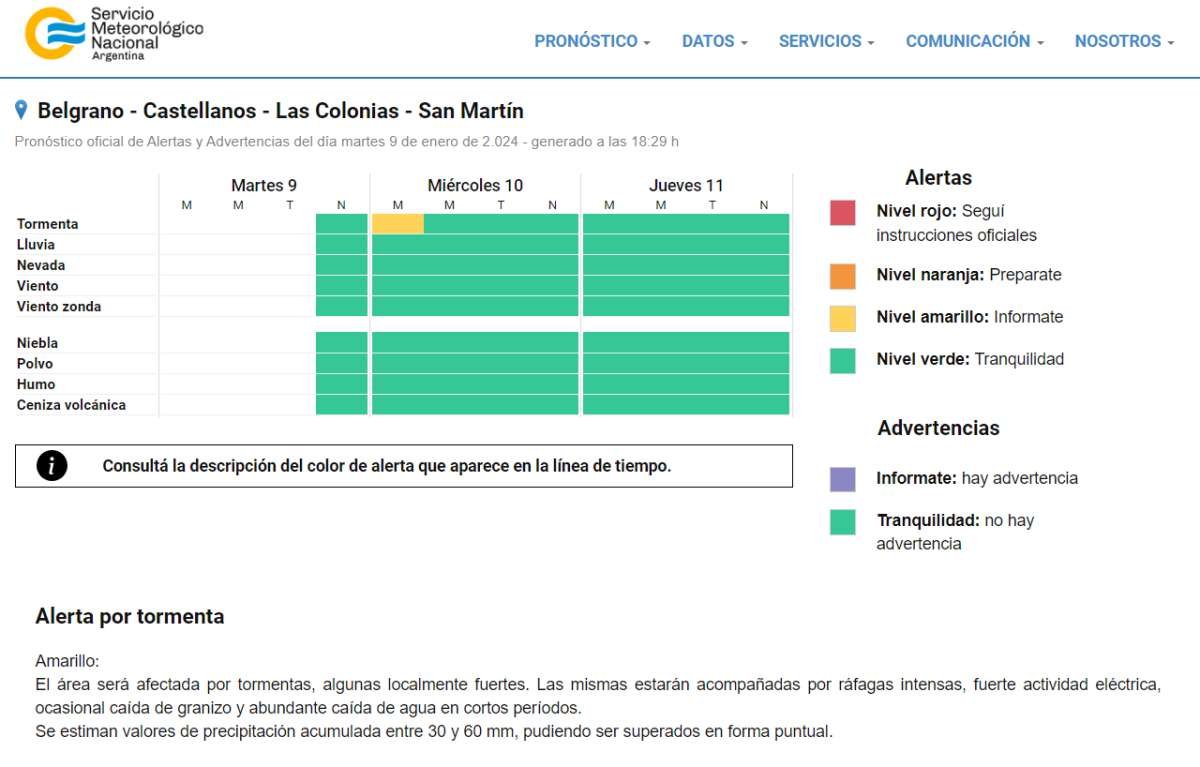This screenshot has width=1200, height=767.
Task: Click the green Tranquilidad advertencia swatch
Action: click(843, 521)
